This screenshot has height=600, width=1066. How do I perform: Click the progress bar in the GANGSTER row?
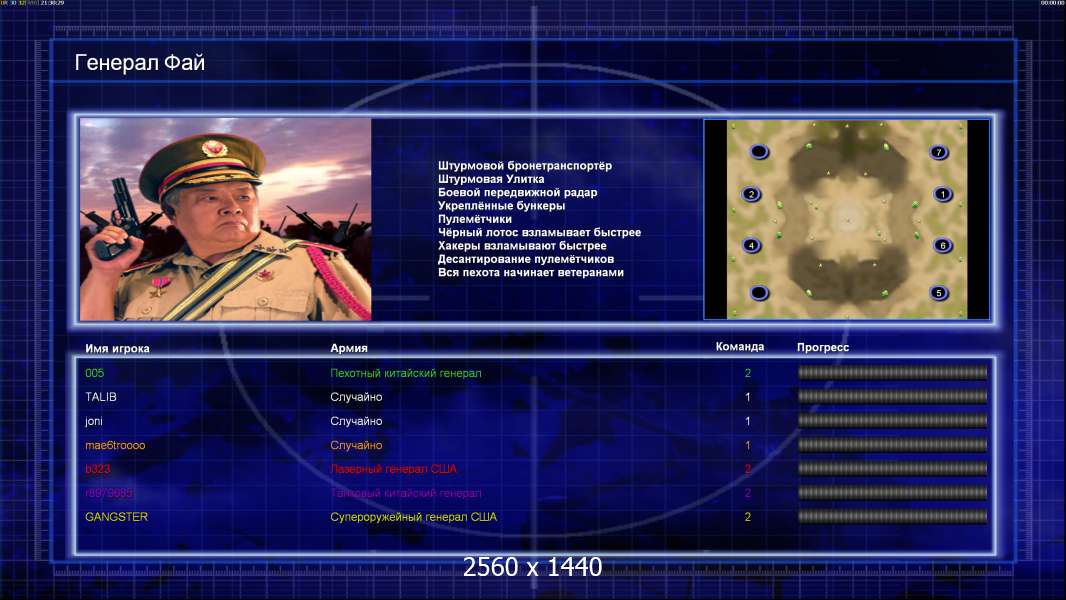click(x=892, y=517)
